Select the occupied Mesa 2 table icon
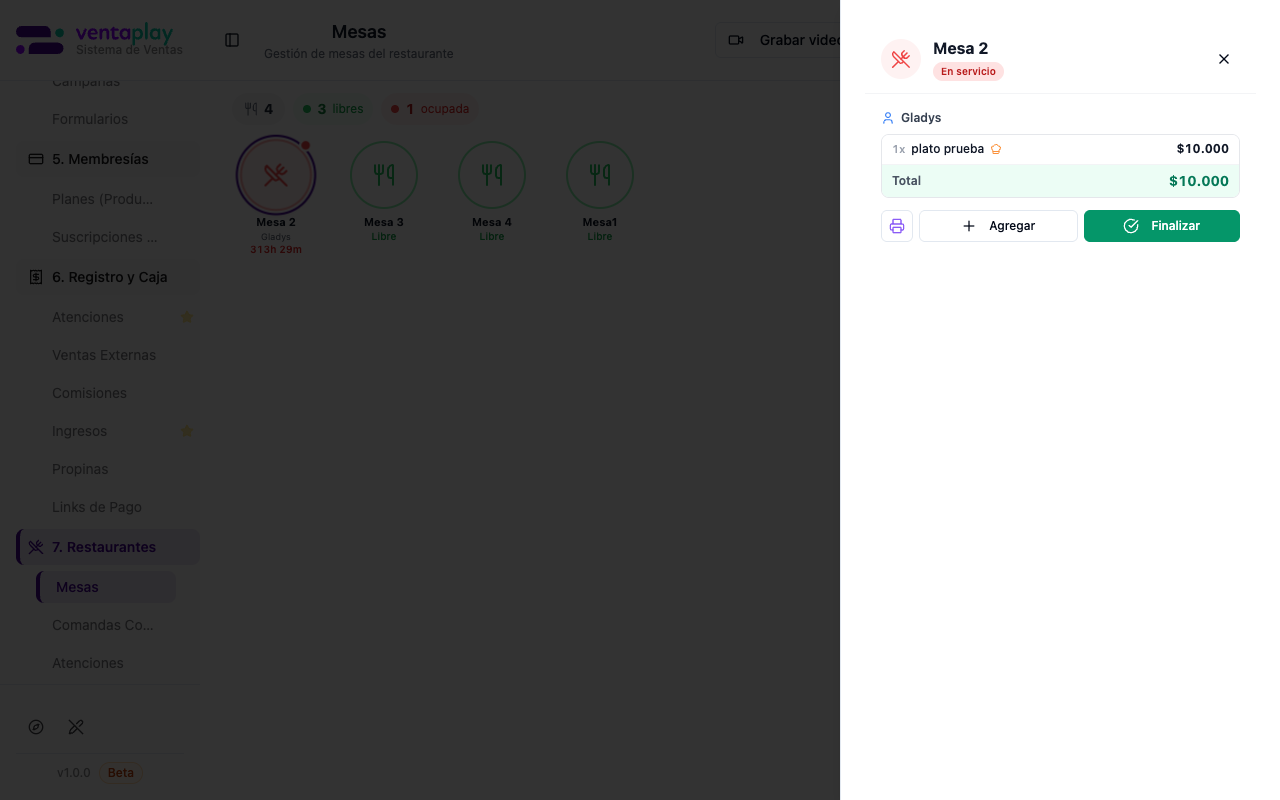The width and height of the screenshot is (1280, 800). point(276,175)
